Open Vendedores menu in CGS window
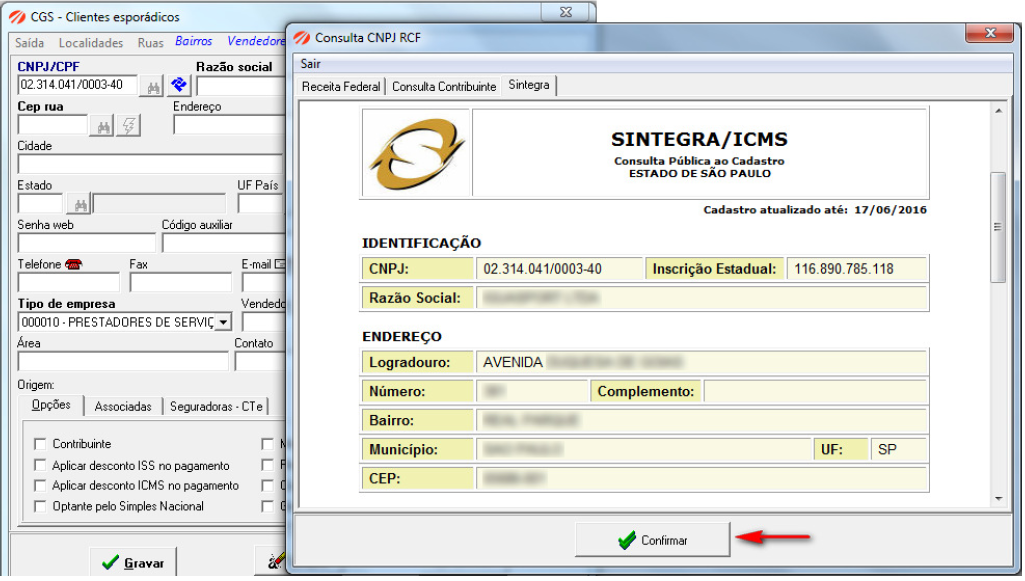1025x581 pixels. (256, 41)
